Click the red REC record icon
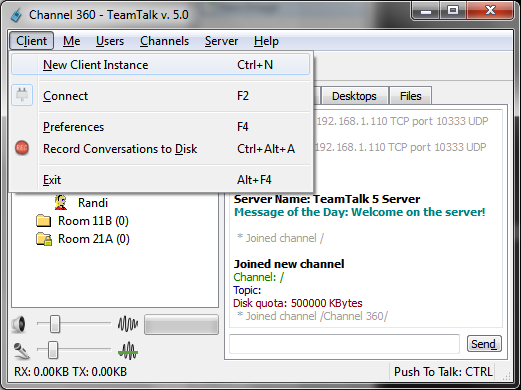Viewport: 521px width, 390px height. tap(22, 148)
